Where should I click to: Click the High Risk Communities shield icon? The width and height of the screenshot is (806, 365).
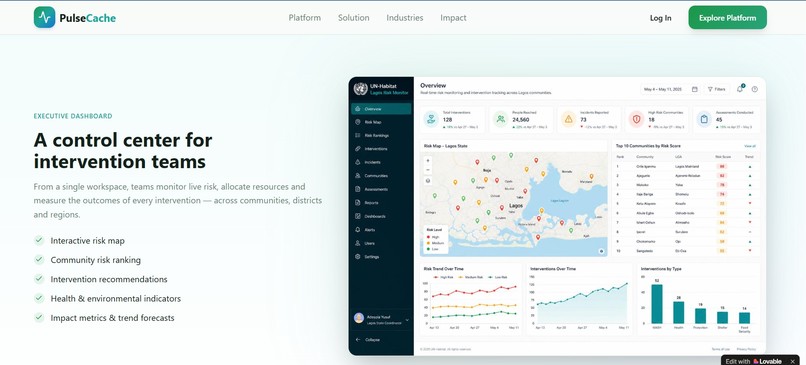[x=637, y=120]
